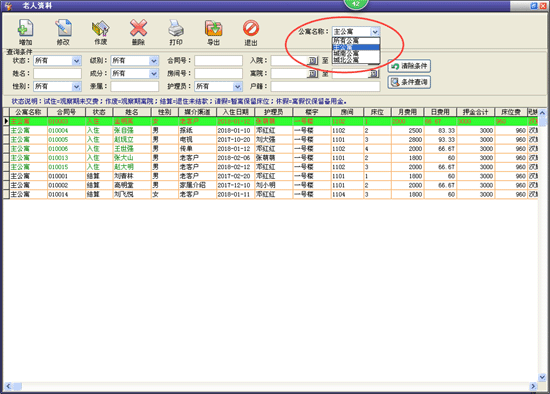Click the 增加 (add) toolbar icon
The height and width of the screenshot is (394, 550).
click(x=25, y=28)
